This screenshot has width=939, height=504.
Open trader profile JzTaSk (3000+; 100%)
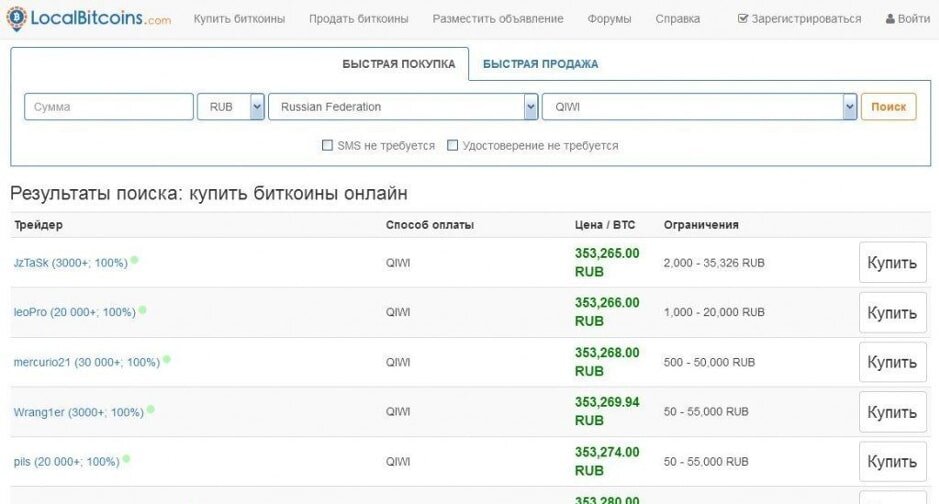(x=71, y=263)
